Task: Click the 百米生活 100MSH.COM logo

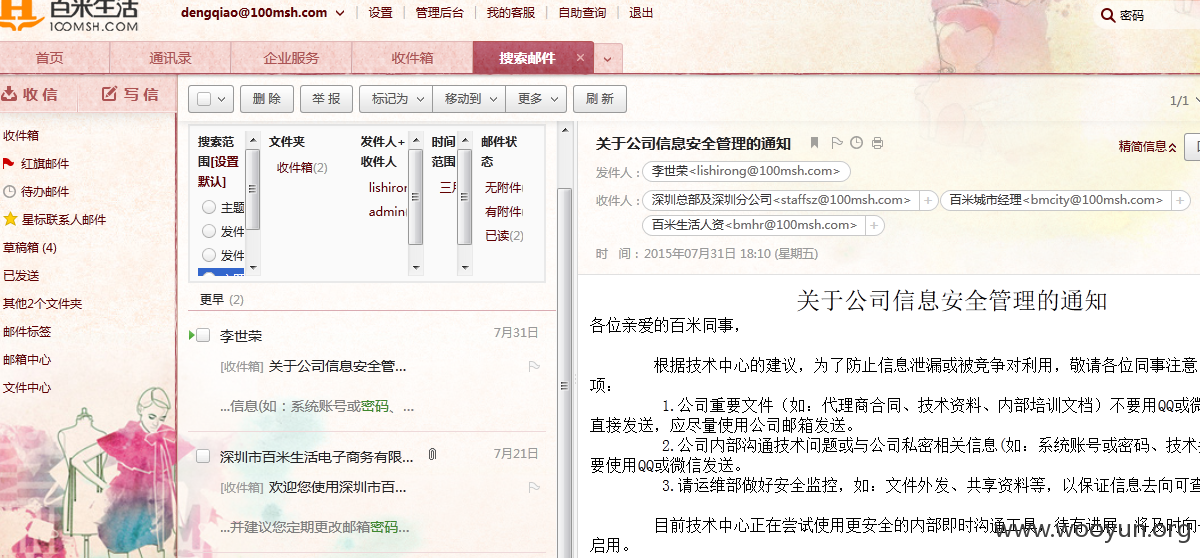Action: (69, 16)
